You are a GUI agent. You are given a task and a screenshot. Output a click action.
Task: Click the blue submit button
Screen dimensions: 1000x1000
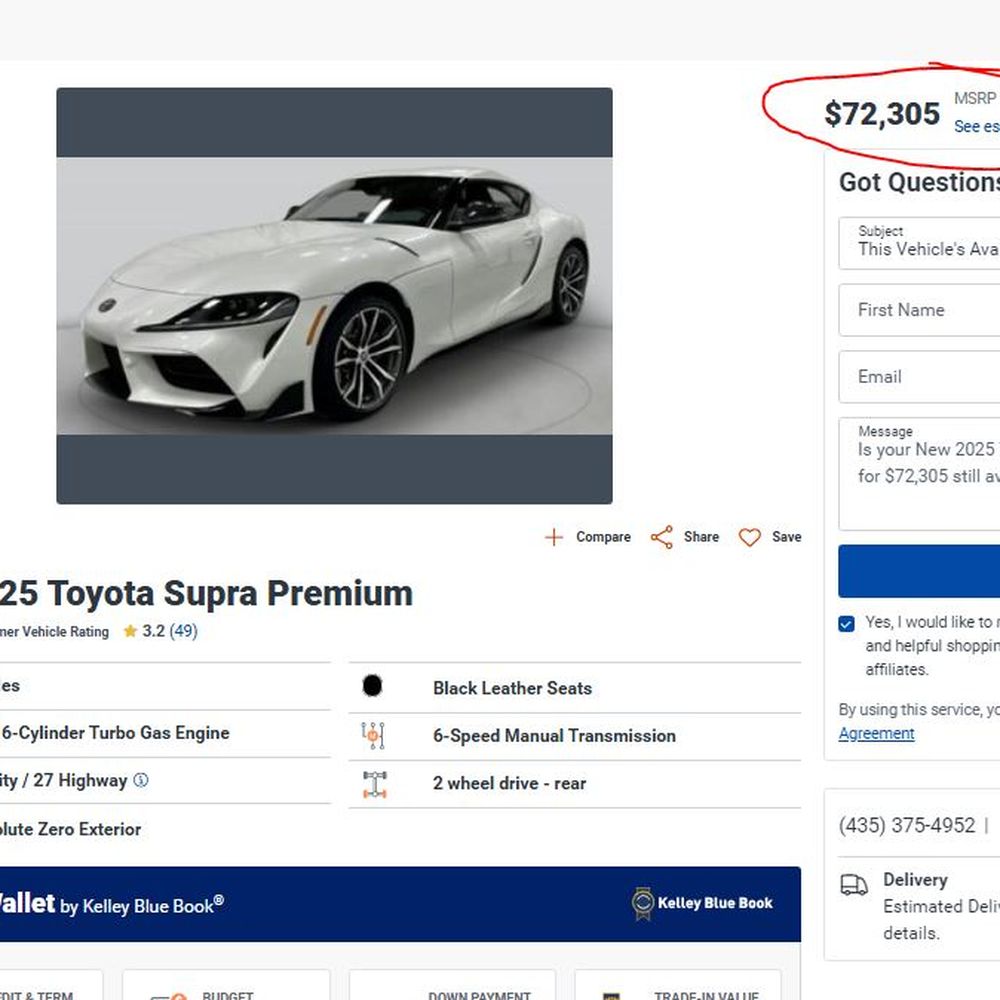point(919,571)
